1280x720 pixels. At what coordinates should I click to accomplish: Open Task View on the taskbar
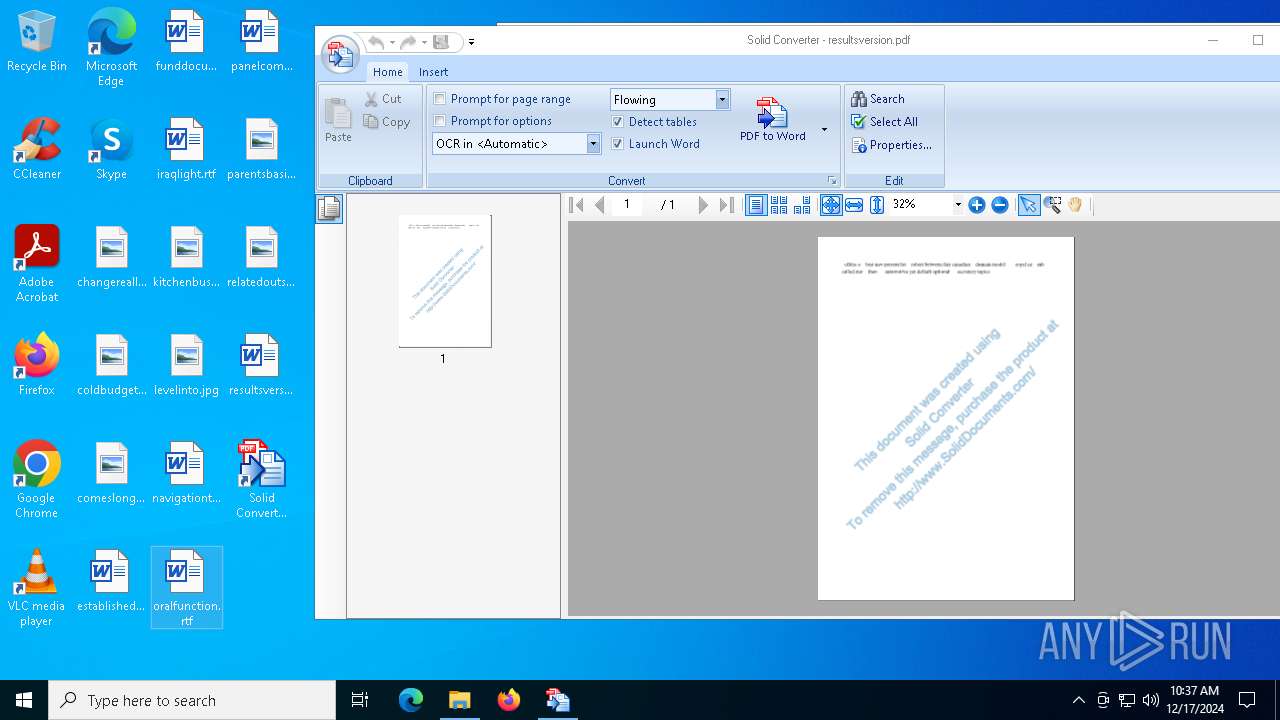(x=360, y=700)
